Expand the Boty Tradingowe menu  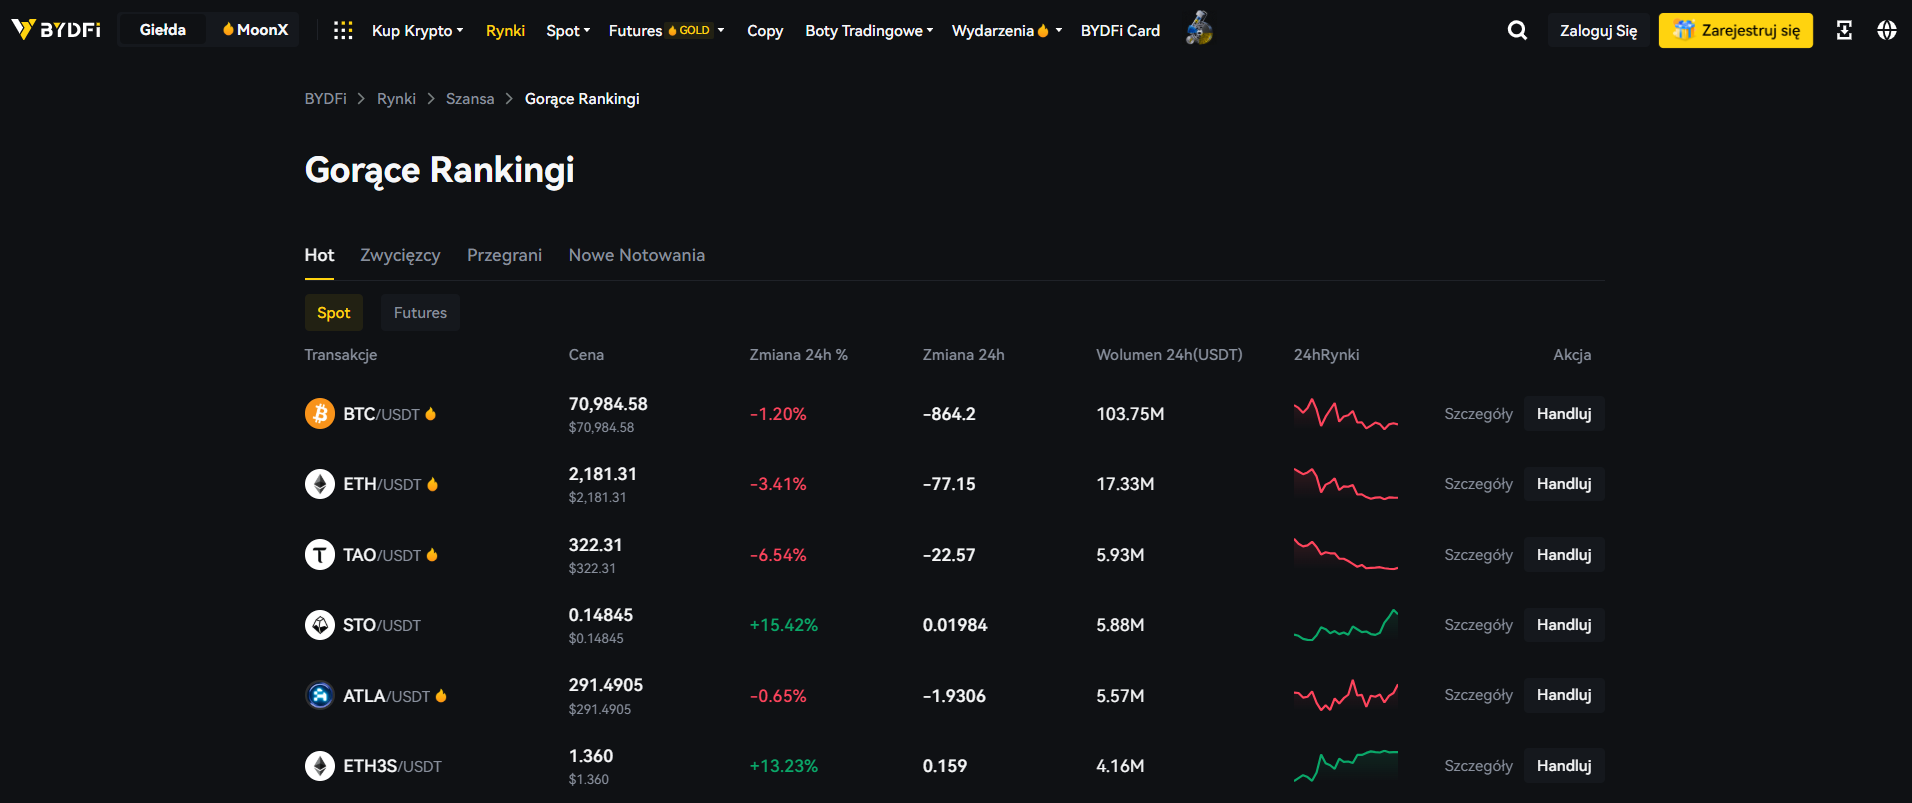pyautogui.click(x=868, y=31)
